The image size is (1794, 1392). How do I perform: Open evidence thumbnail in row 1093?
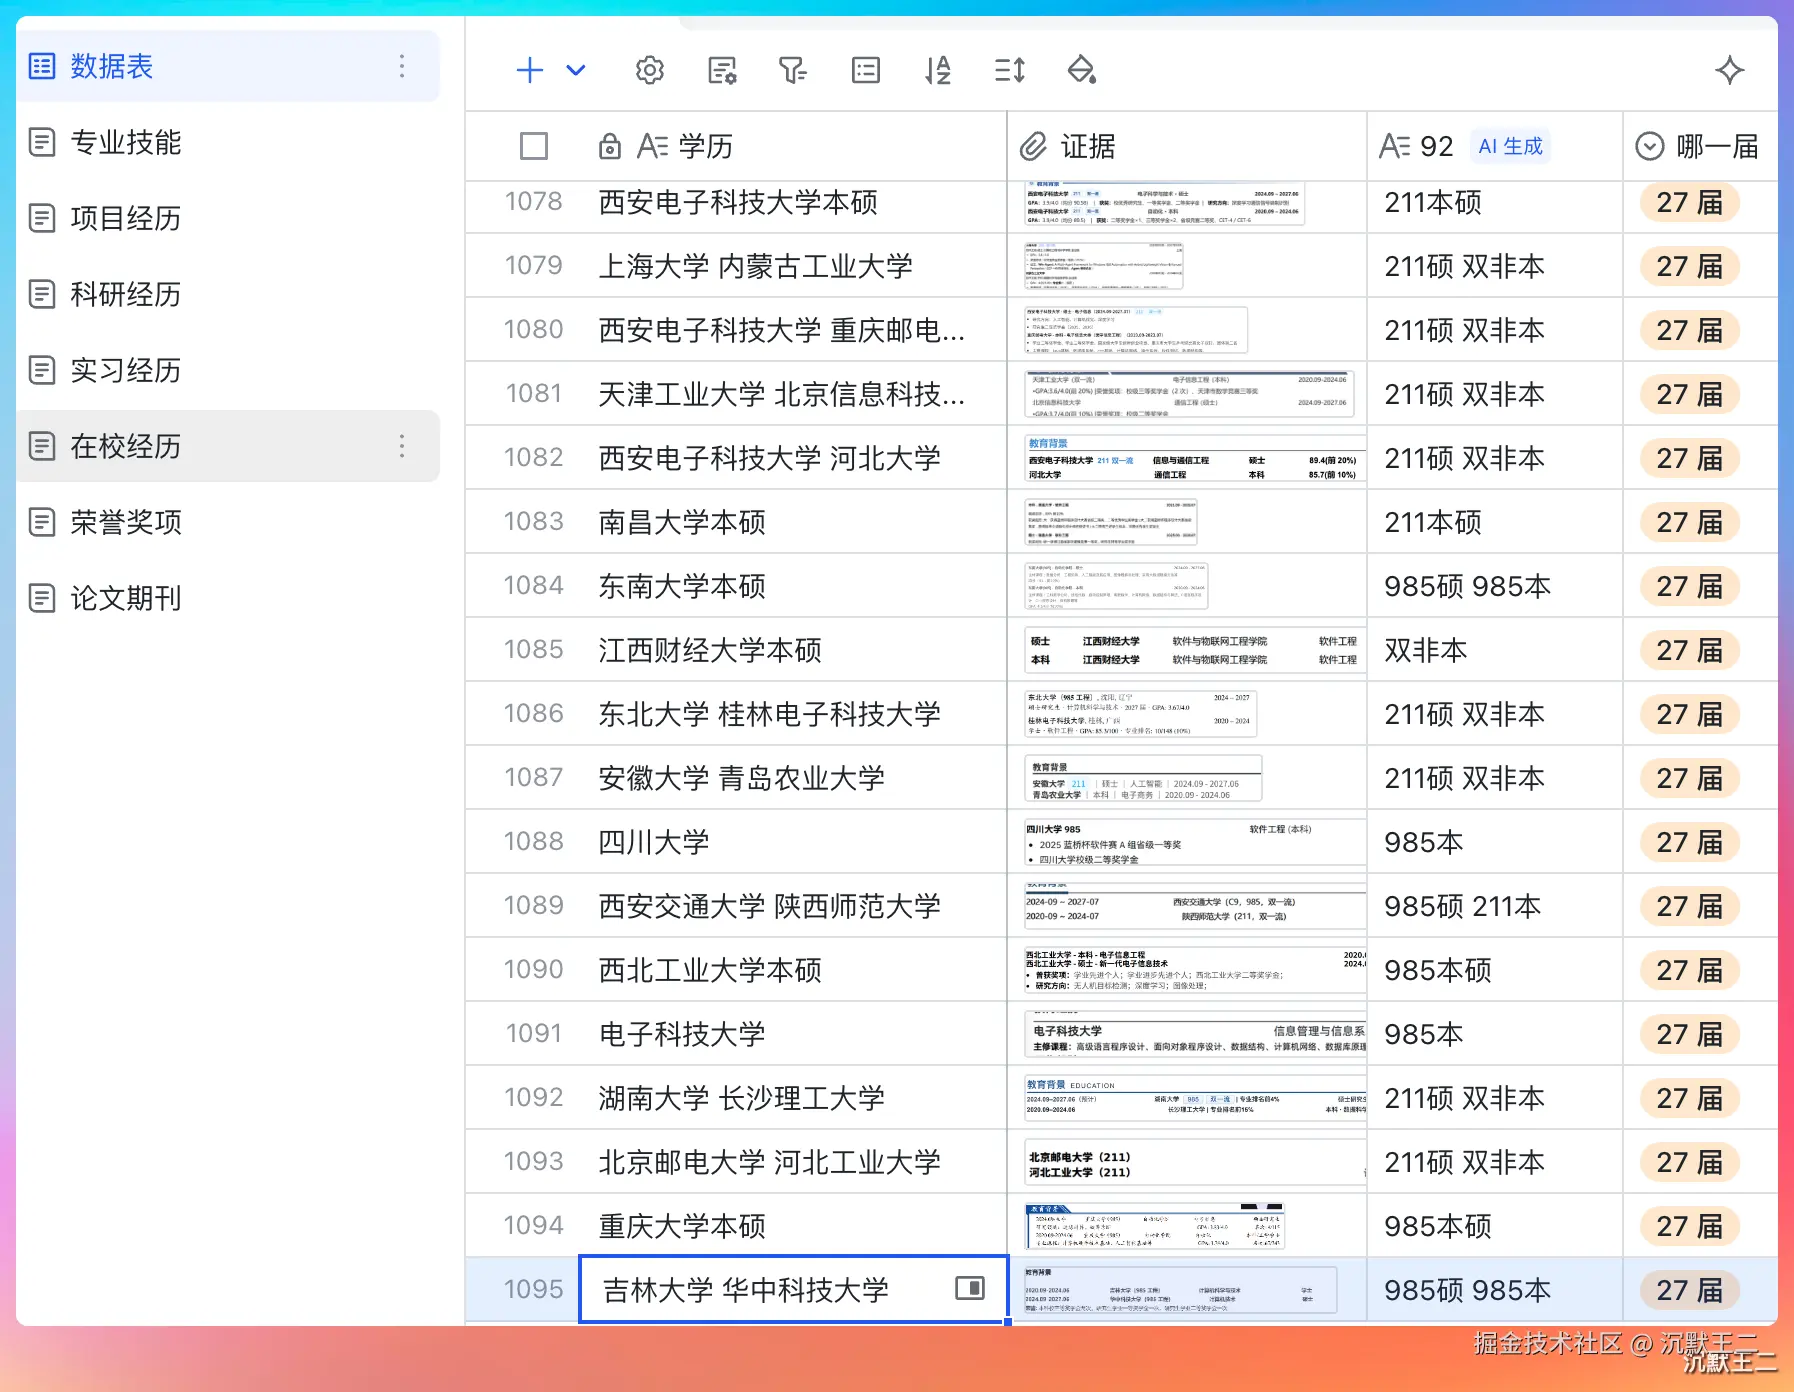pos(1194,1163)
